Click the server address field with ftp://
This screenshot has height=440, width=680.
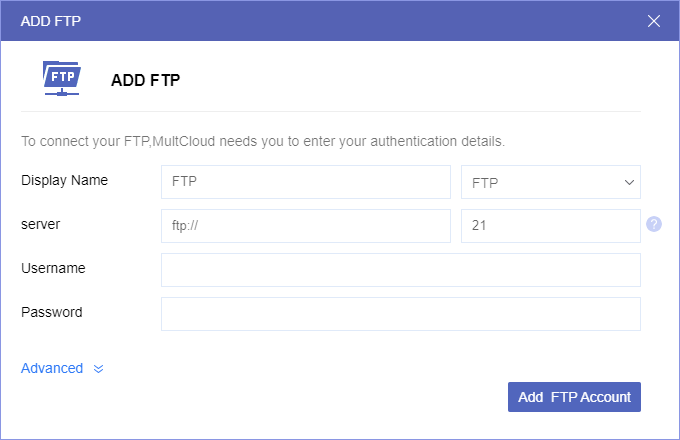[x=305, y=226]
